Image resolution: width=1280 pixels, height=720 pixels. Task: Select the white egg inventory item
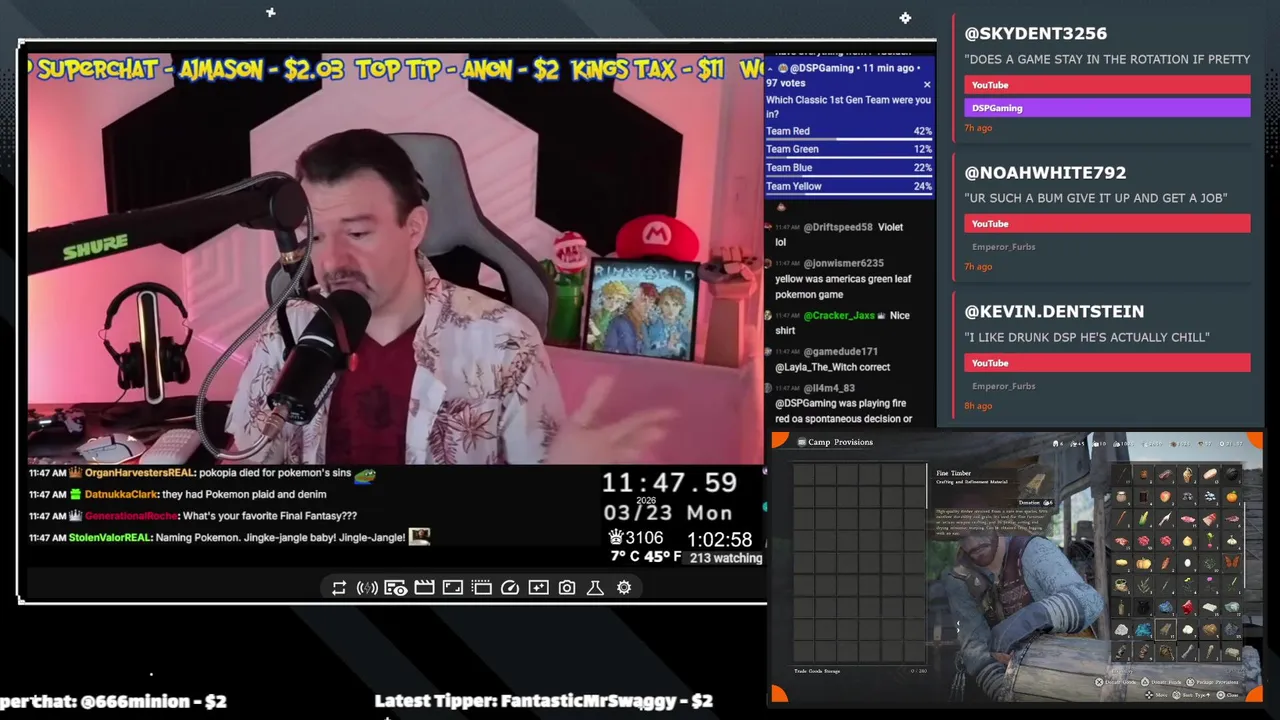point(1188,563)
